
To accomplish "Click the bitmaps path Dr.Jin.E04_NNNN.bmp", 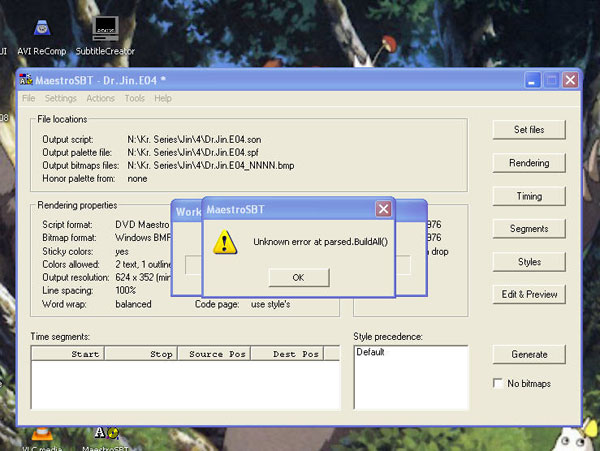I will tap(211, 166).
